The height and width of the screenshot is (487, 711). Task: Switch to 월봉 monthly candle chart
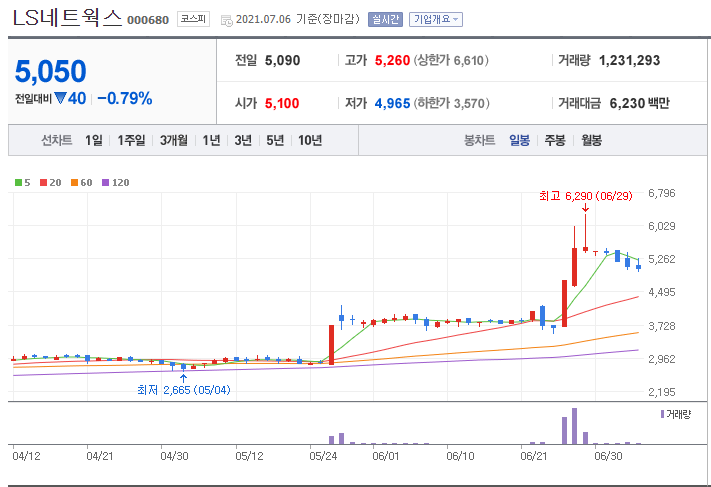pyautogui.click(x=591, y=140)
